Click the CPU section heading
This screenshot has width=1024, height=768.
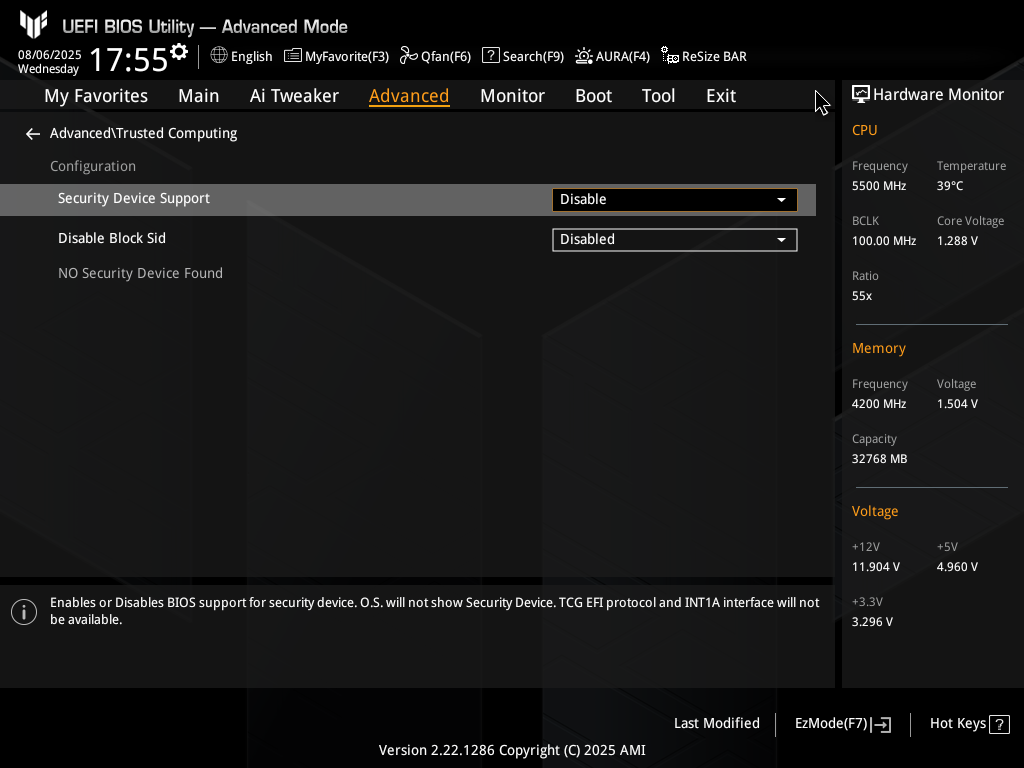click(864, 131)
